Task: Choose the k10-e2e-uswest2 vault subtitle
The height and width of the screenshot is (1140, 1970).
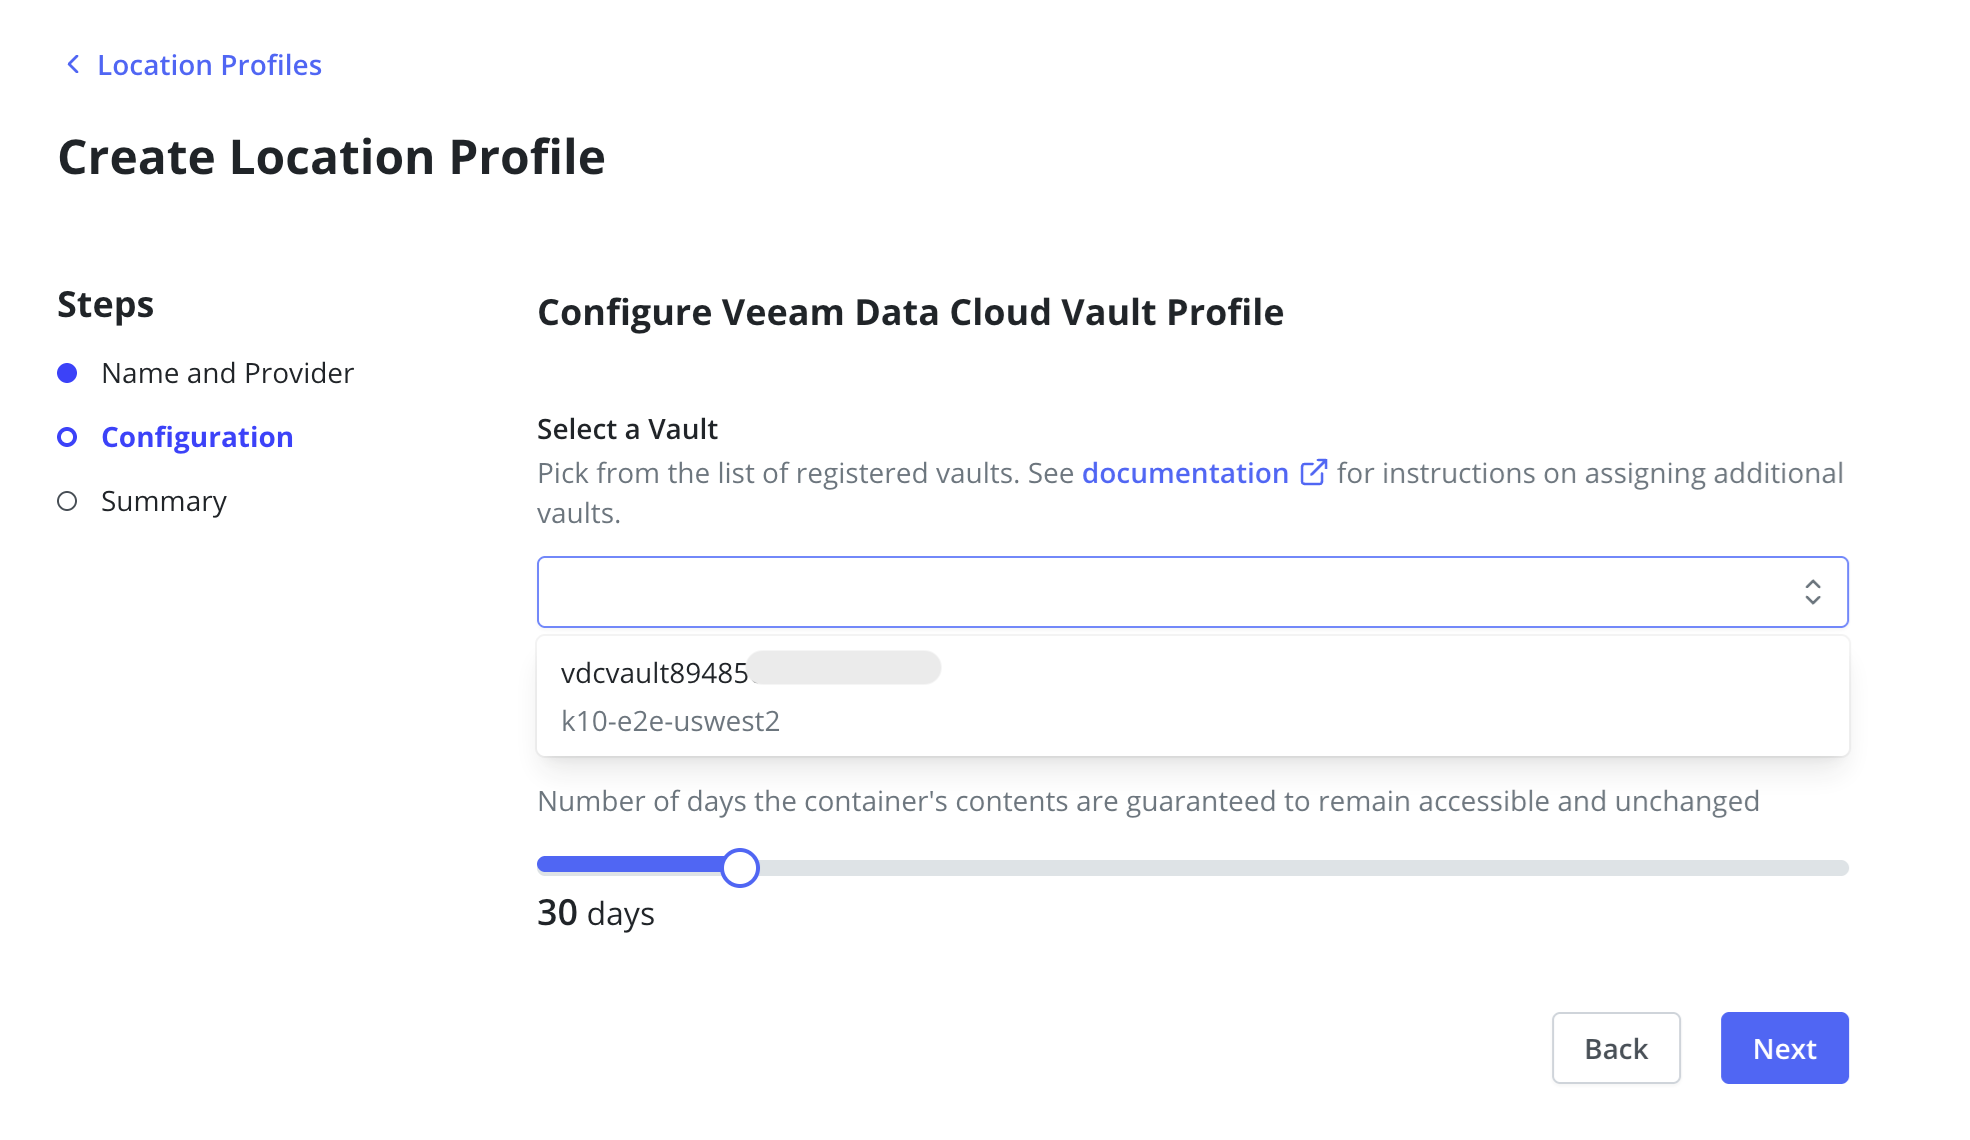Action: (x=670, y=721)
